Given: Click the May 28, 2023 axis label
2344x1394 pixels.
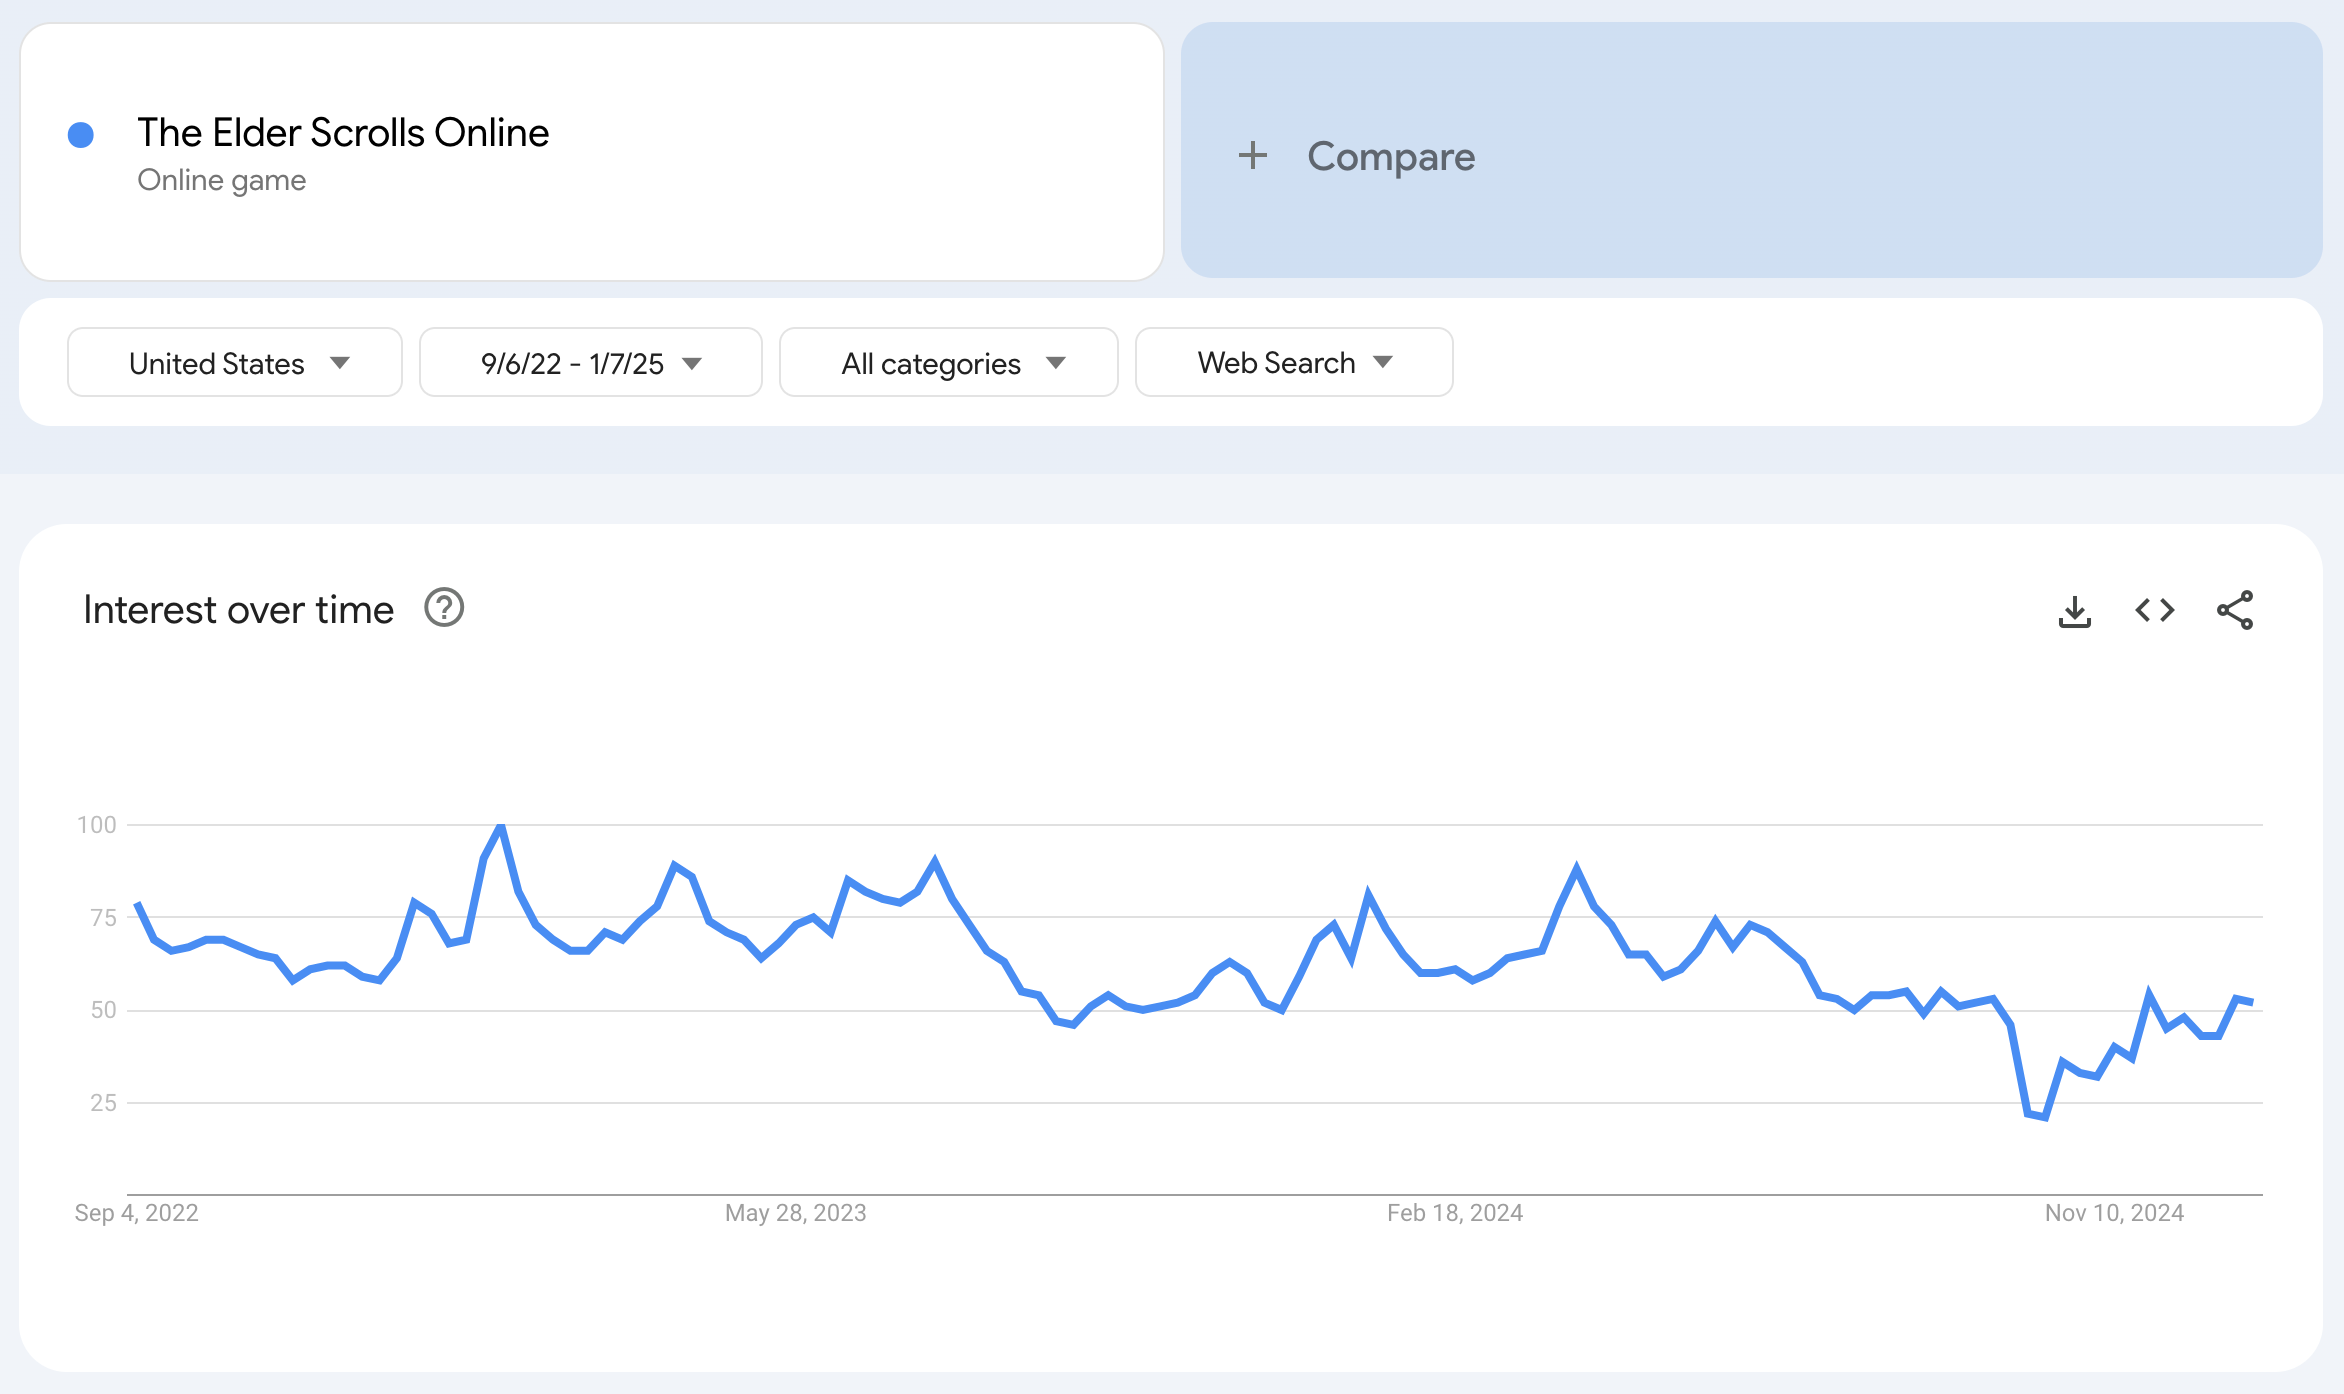Looking at the screenshot, I should click(796, 1213).
